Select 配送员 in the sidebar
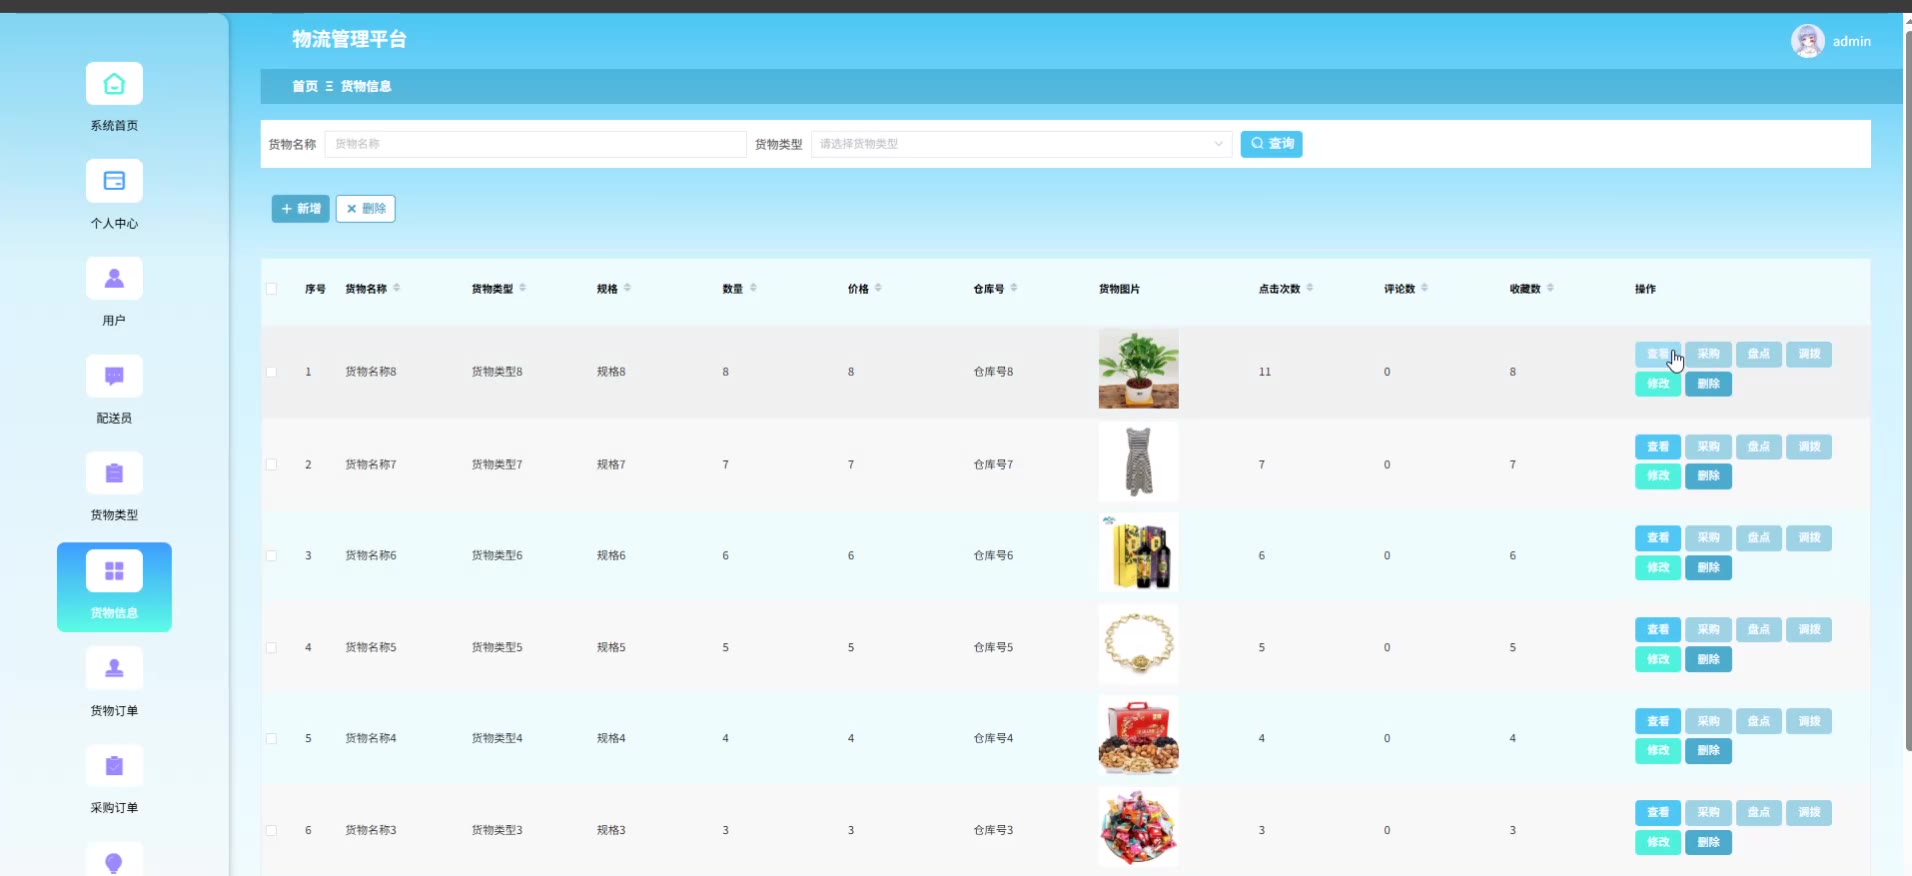Viewport: 1912px width, 876px height. [x=114, y=390]
